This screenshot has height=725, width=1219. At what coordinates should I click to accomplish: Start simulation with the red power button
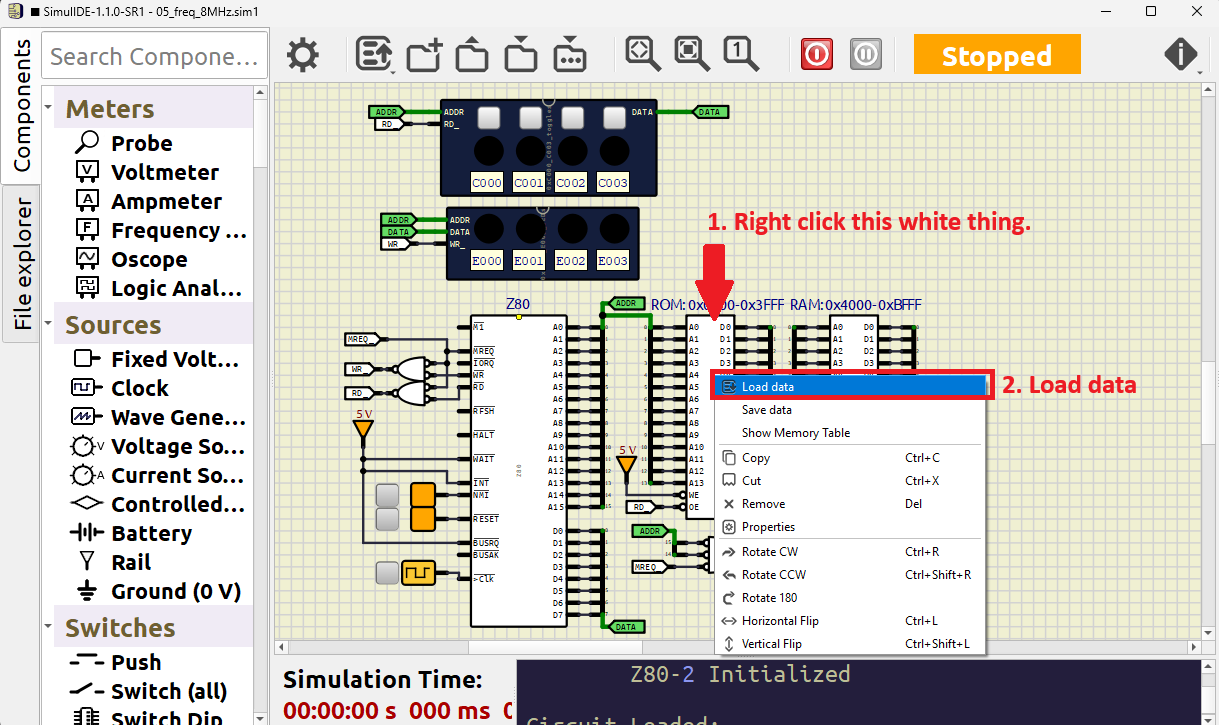(817, 54)
